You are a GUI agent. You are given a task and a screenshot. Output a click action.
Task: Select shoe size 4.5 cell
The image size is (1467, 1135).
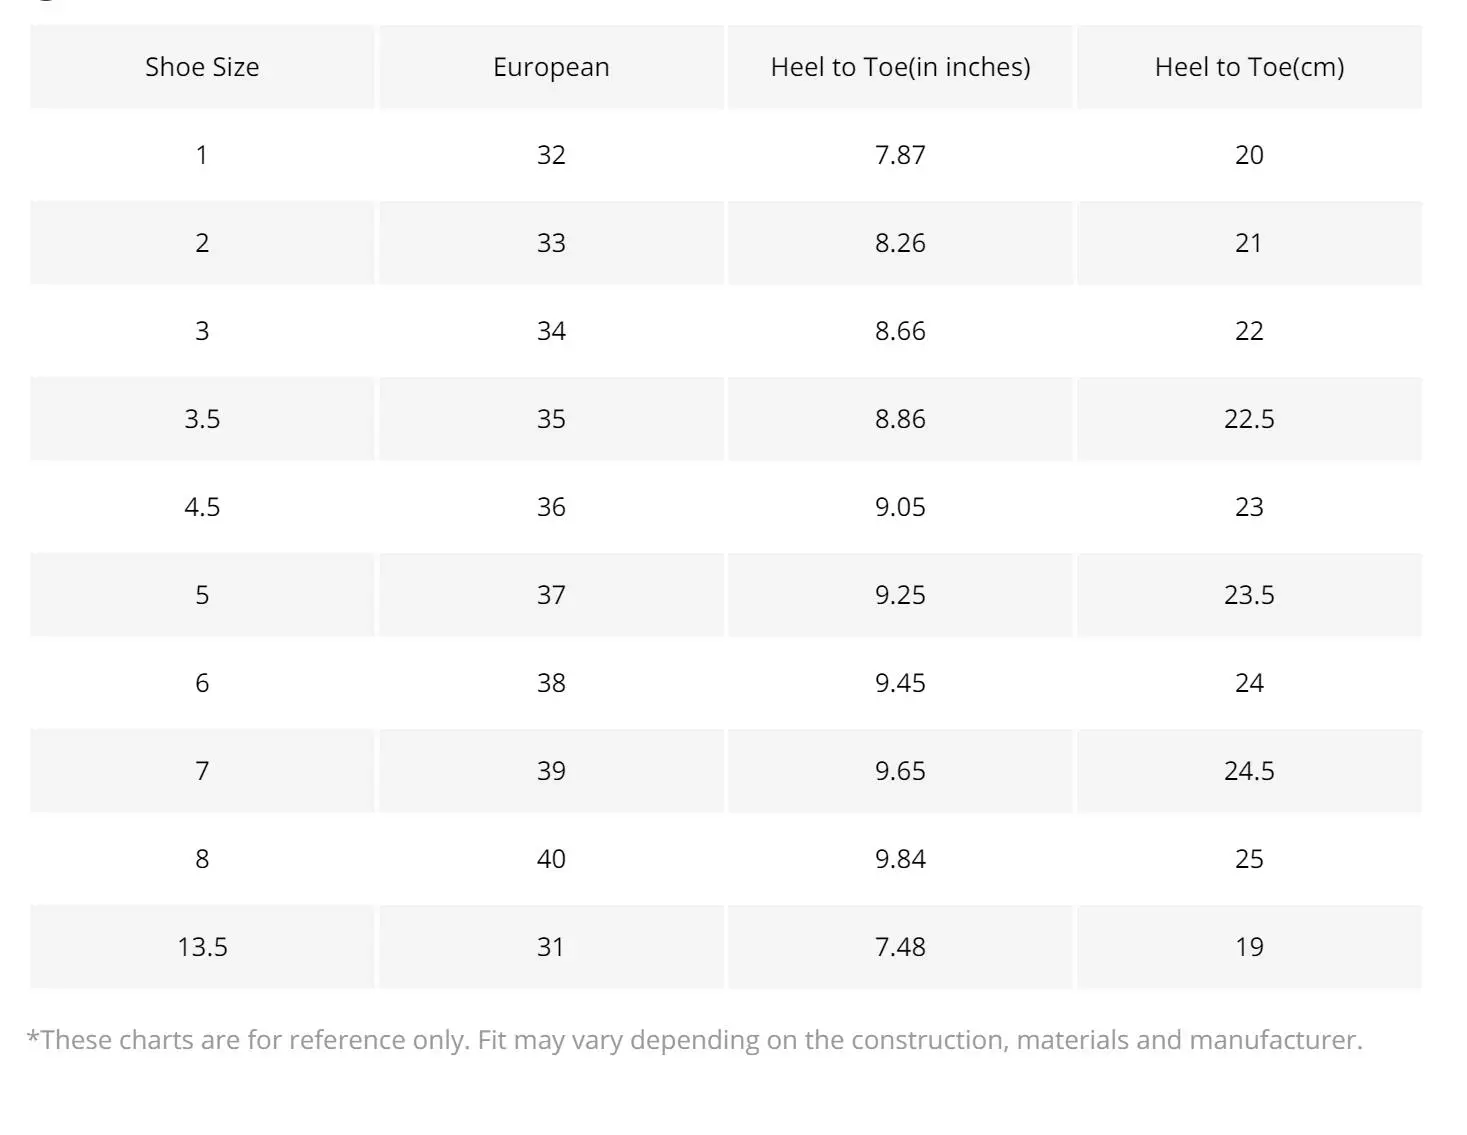[x=202, y=507]
